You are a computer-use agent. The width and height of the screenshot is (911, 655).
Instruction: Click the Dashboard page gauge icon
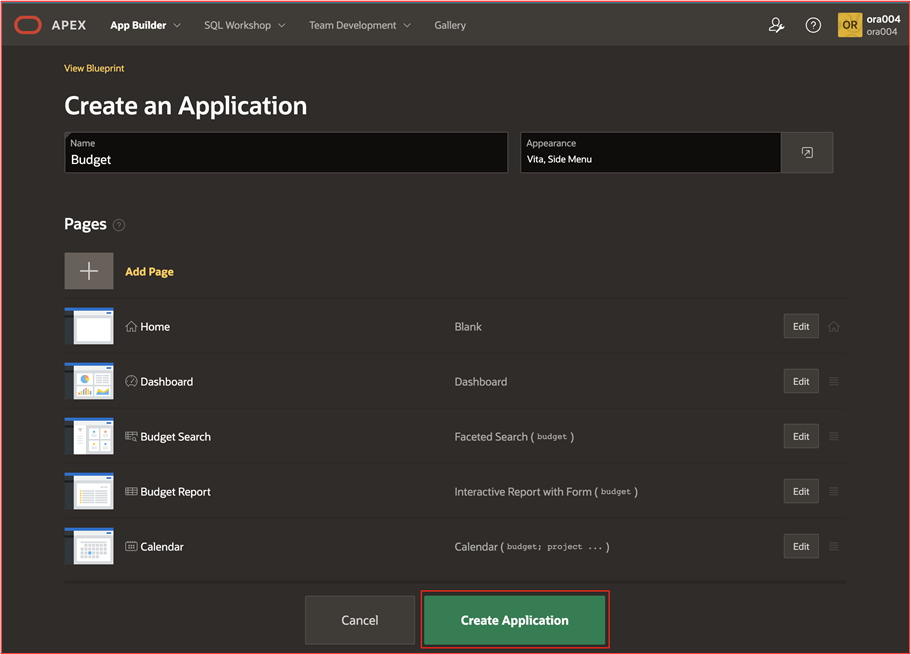[131, 381]
